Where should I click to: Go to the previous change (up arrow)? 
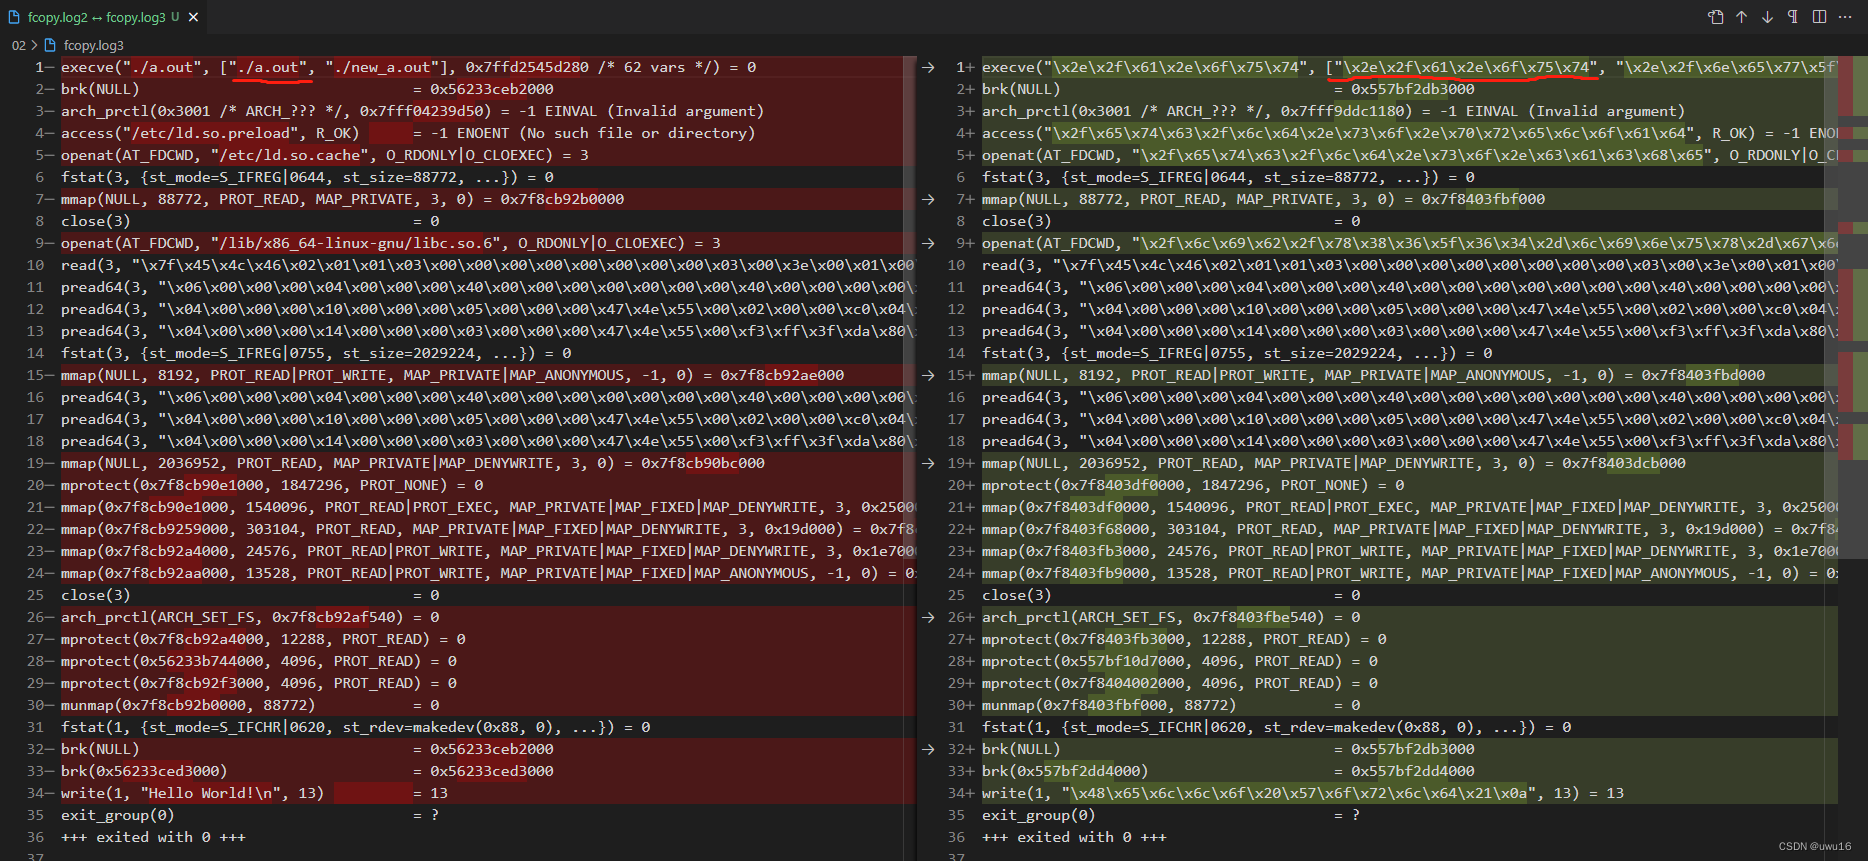[1742, 17]
